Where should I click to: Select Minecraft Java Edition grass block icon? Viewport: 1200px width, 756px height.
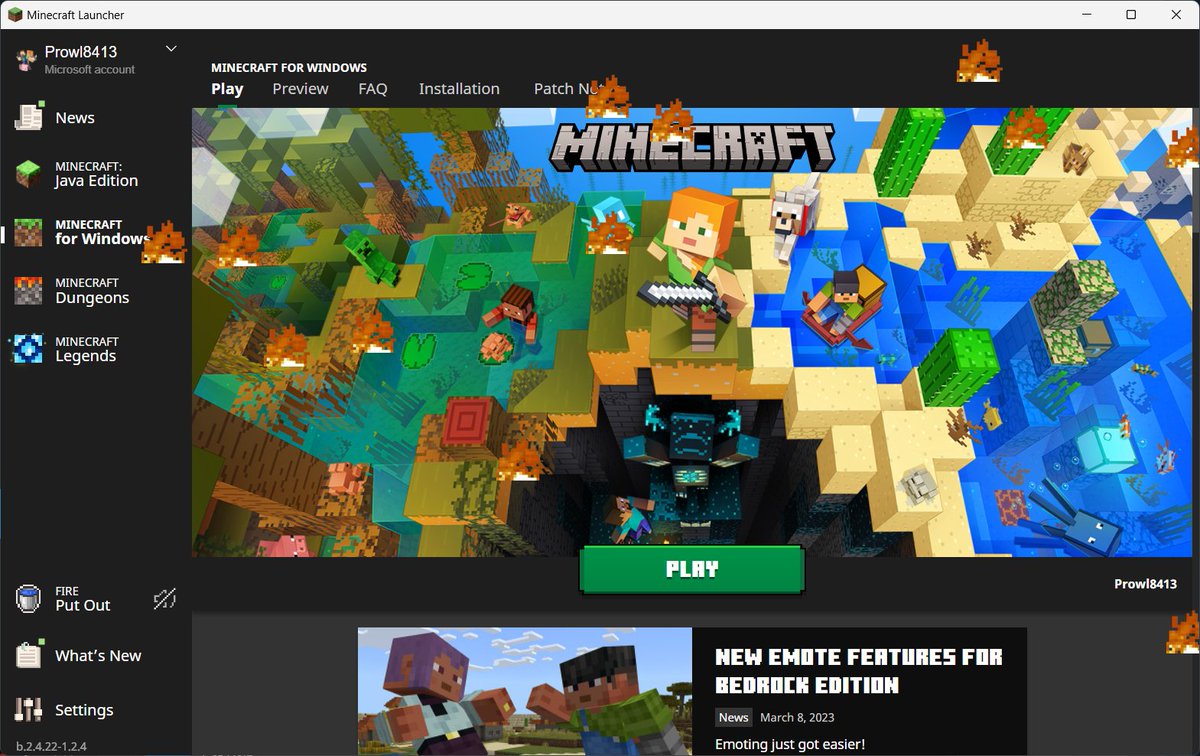click(28, 174)
